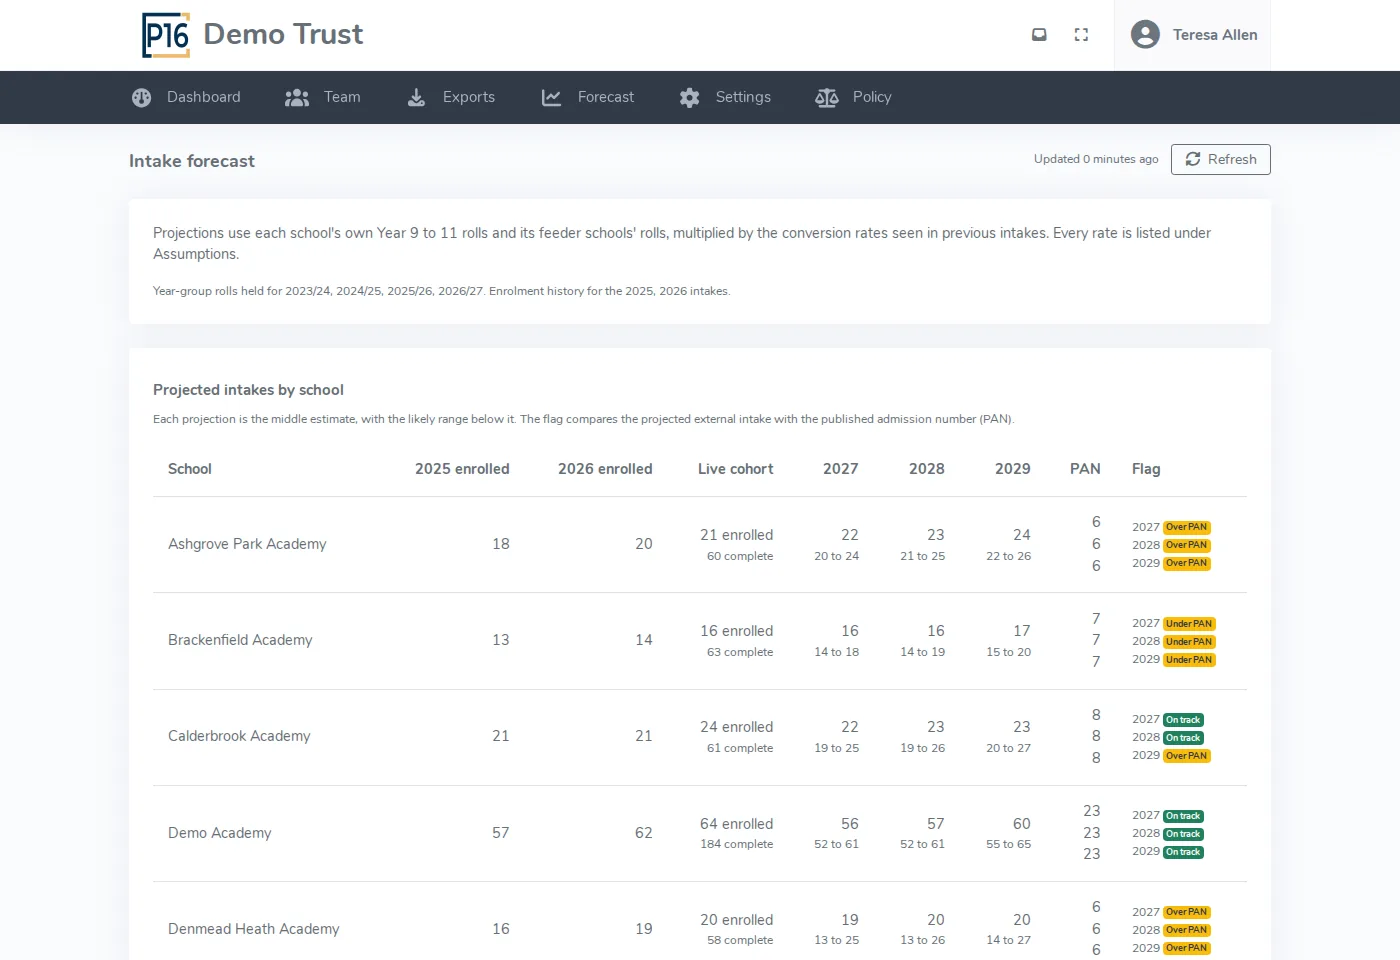
Task: Click the Live cohort column header
Action: (x=736, y=469)
